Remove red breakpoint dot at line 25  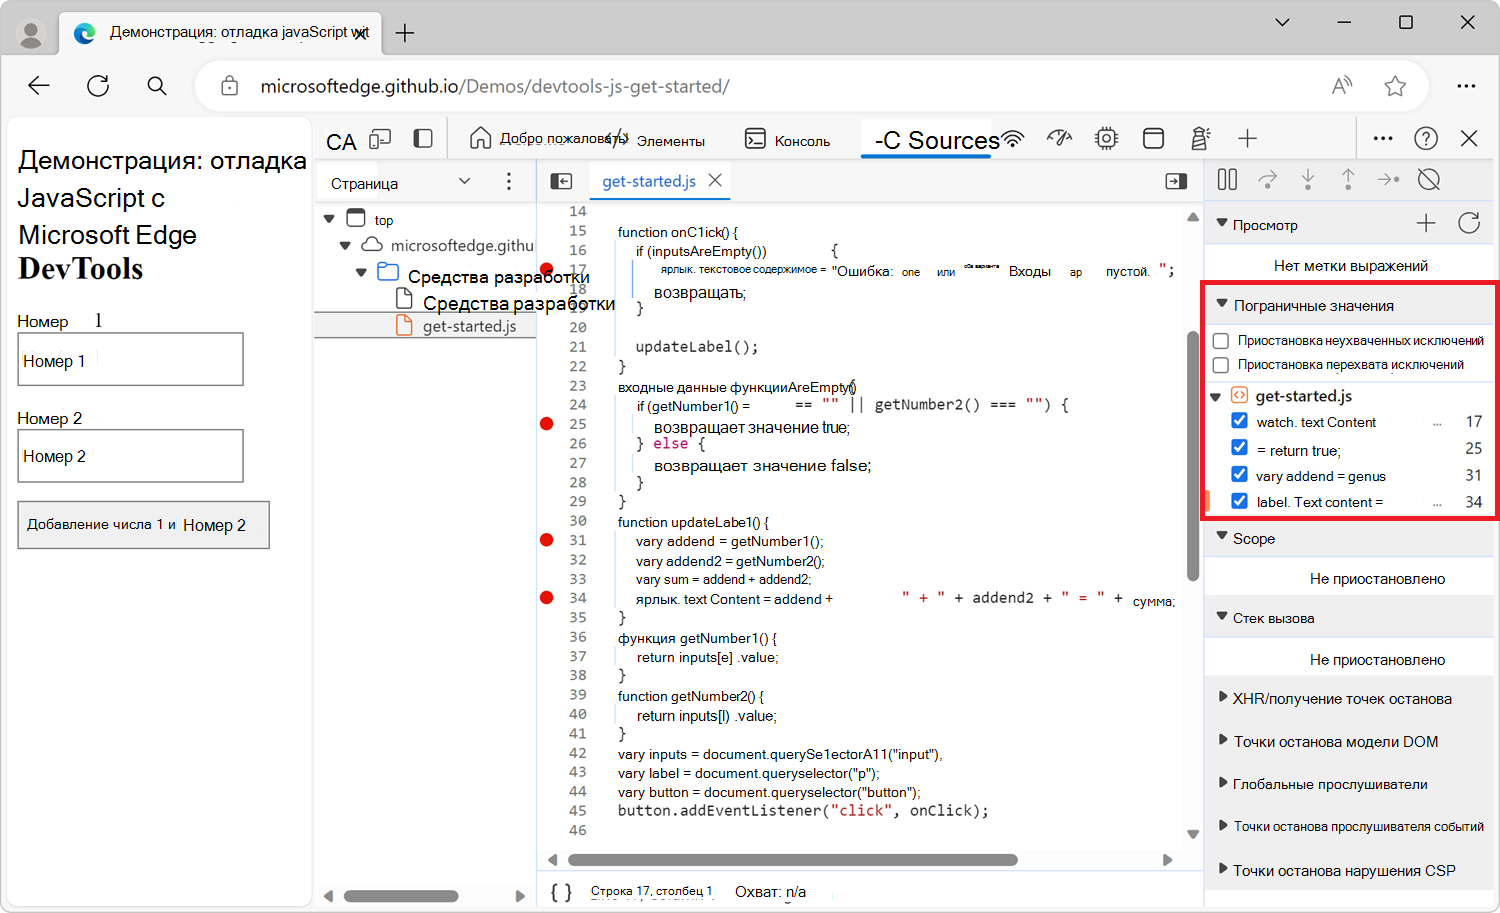(546, 424)
